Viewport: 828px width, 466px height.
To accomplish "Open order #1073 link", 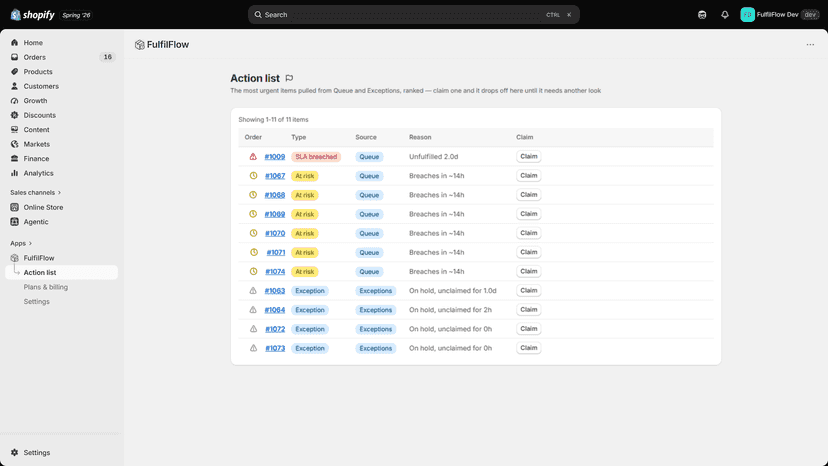I will (x=275, y=348).
